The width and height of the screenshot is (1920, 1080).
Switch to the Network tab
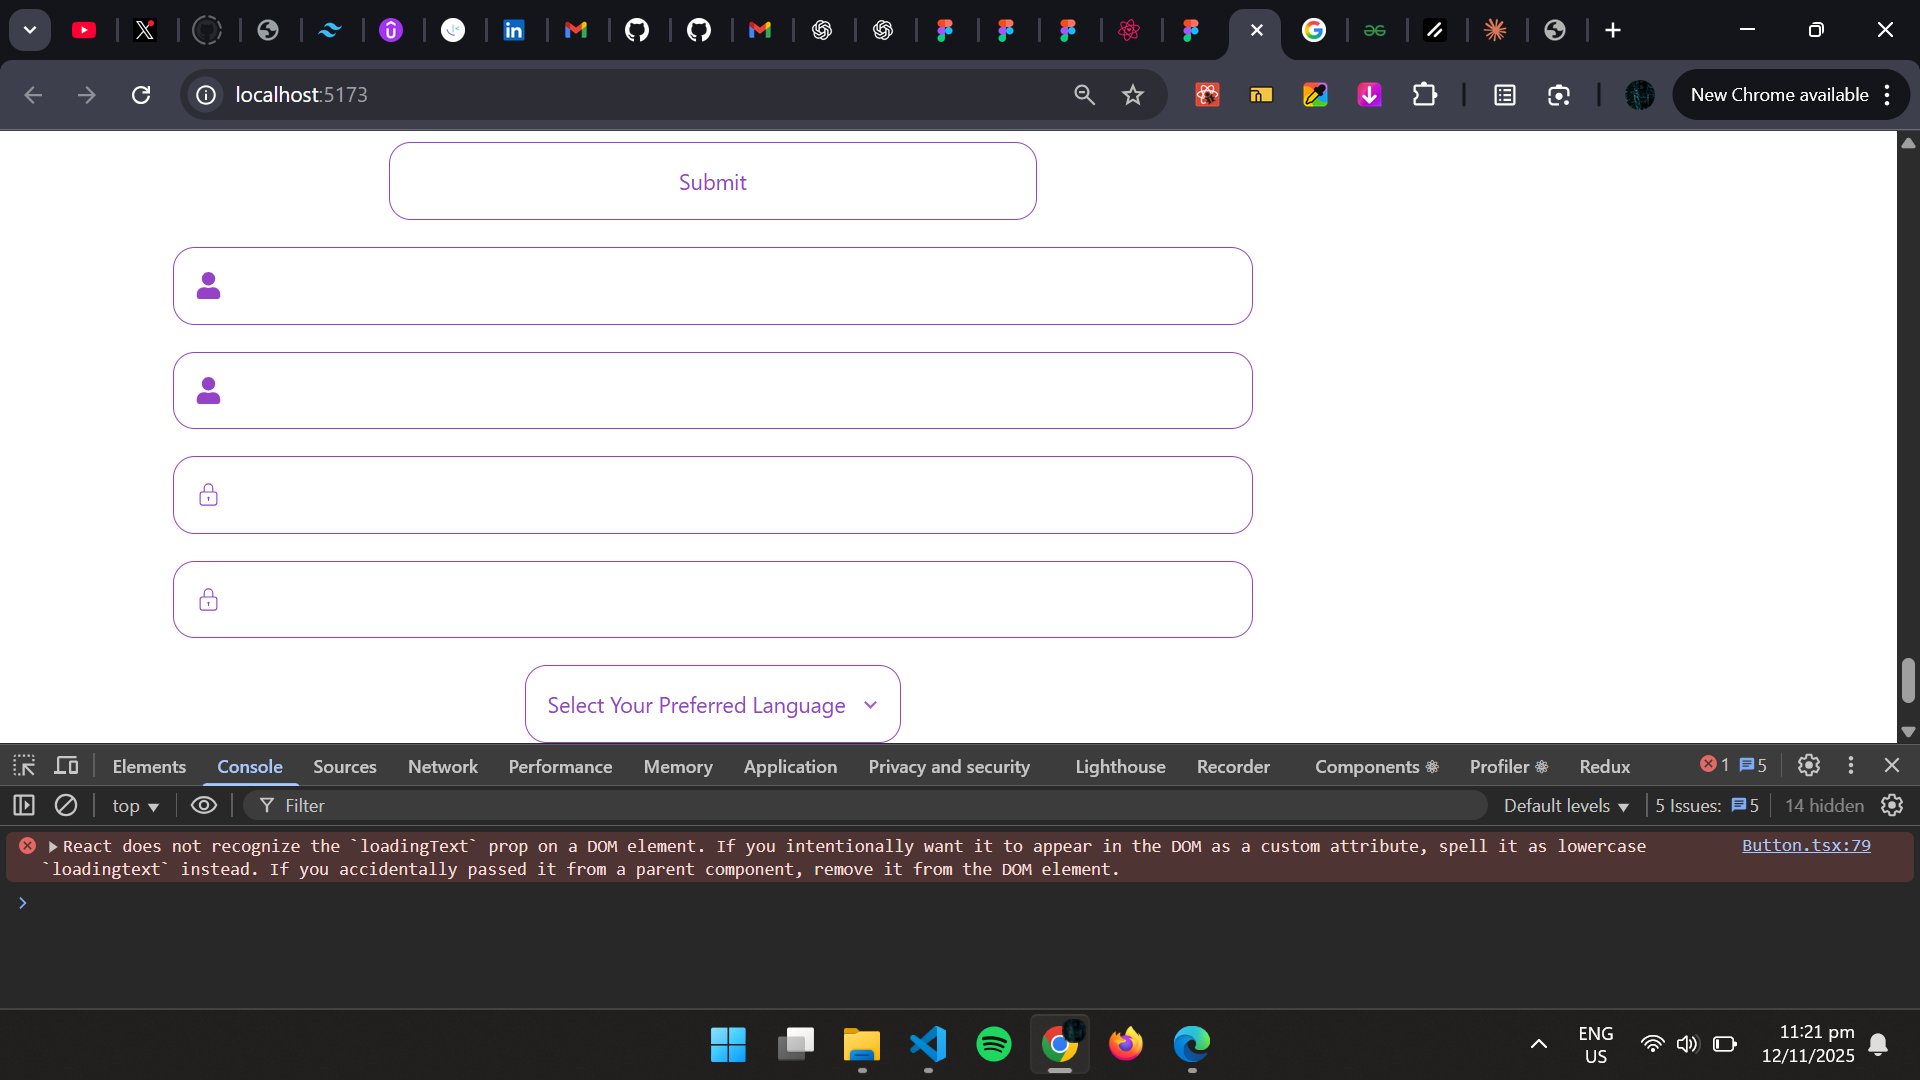coord(442,767)
